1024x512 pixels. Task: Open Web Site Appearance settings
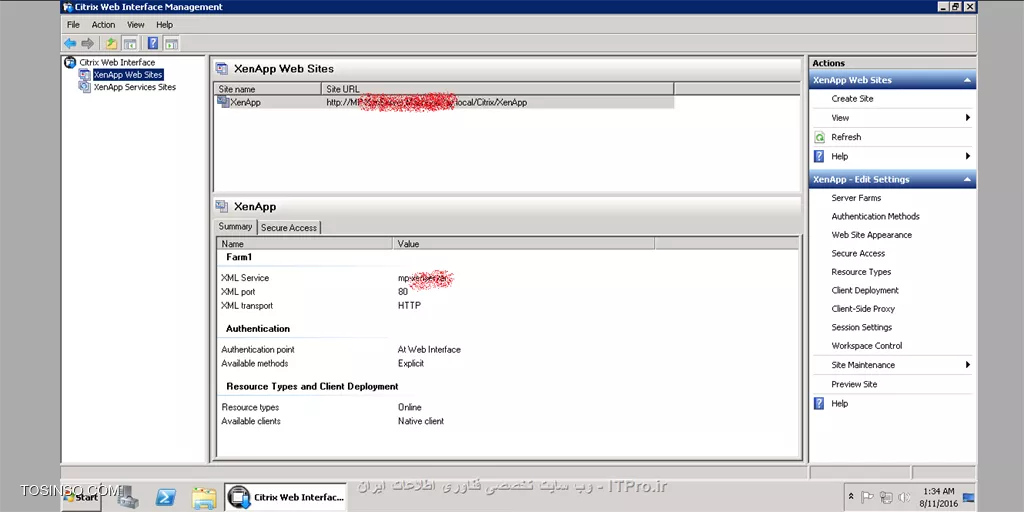pos(871,235)
